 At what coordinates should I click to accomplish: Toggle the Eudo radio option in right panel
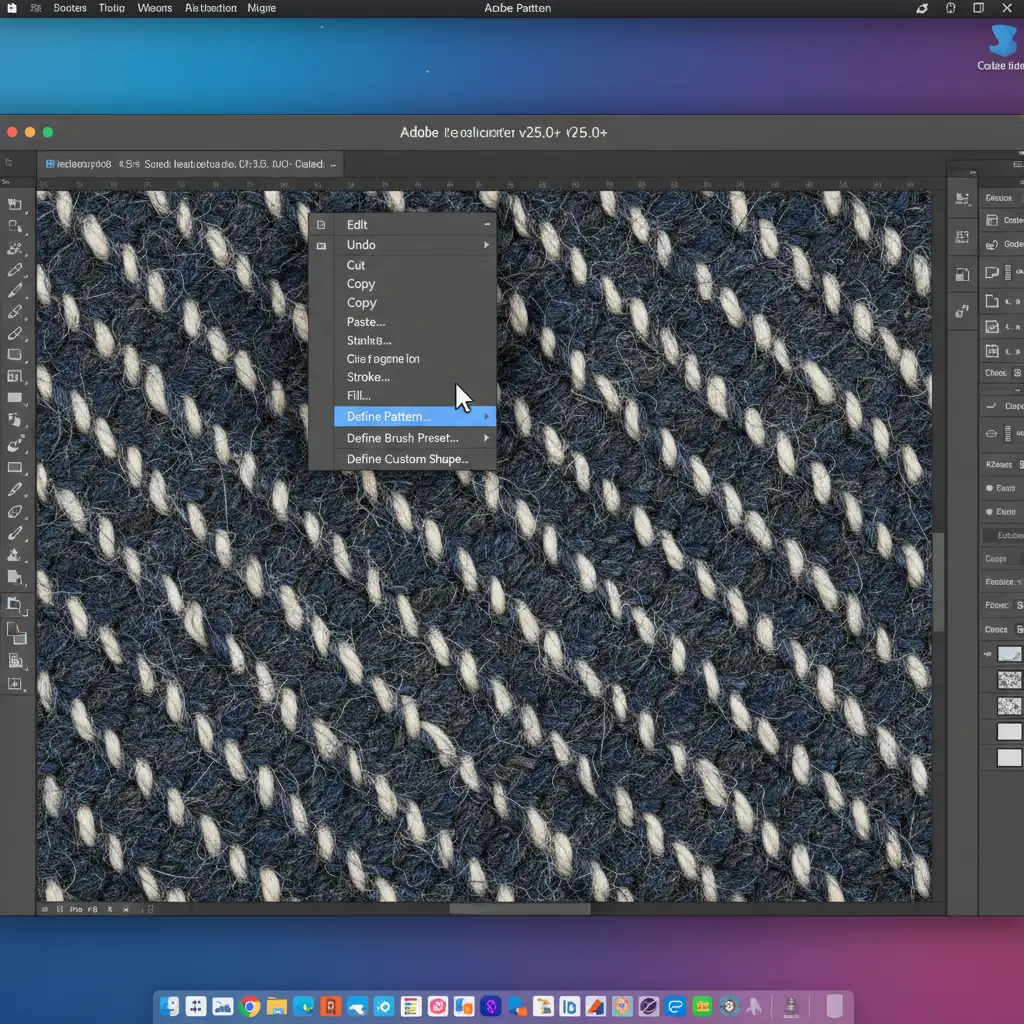coord(989,510)
